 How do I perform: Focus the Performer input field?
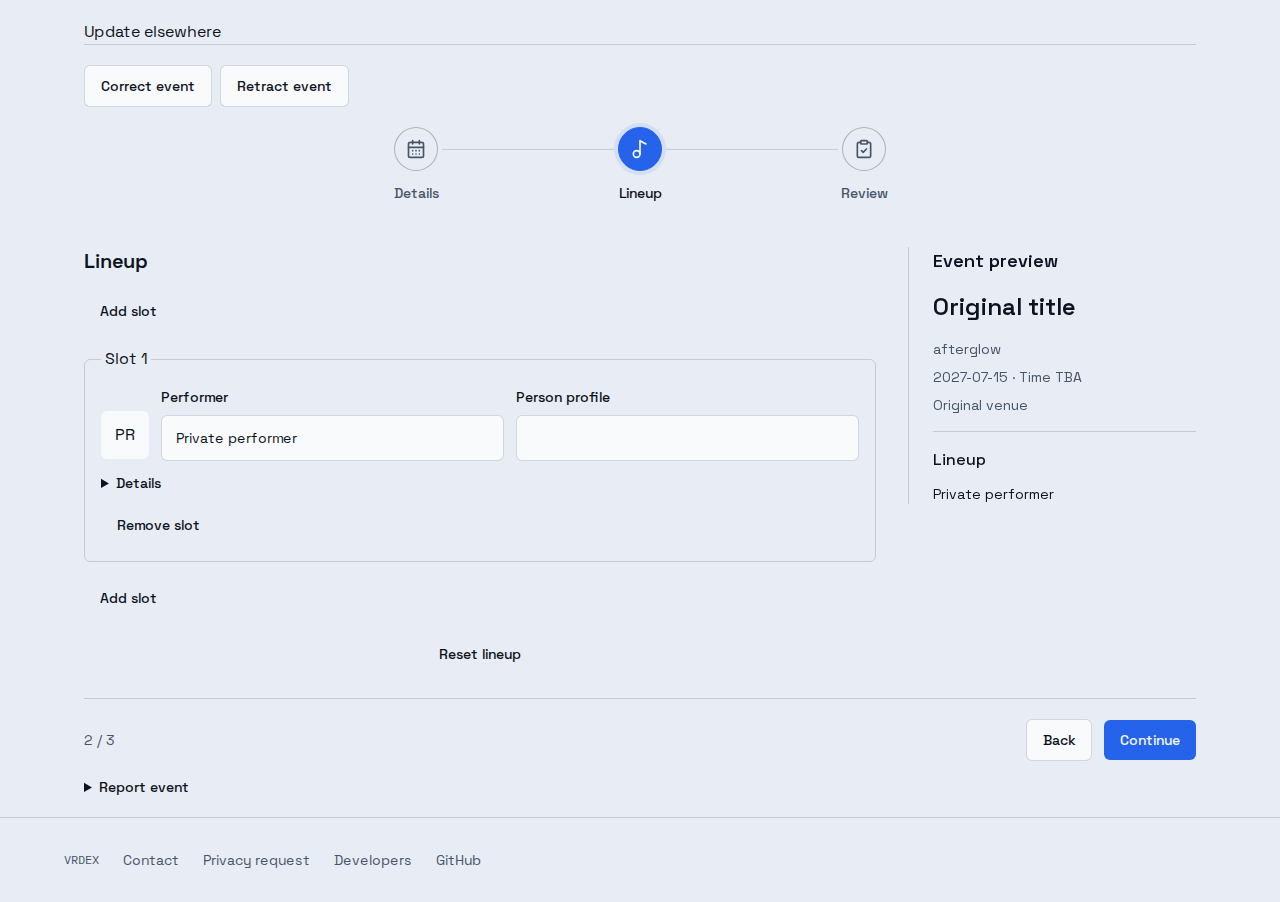332,438
